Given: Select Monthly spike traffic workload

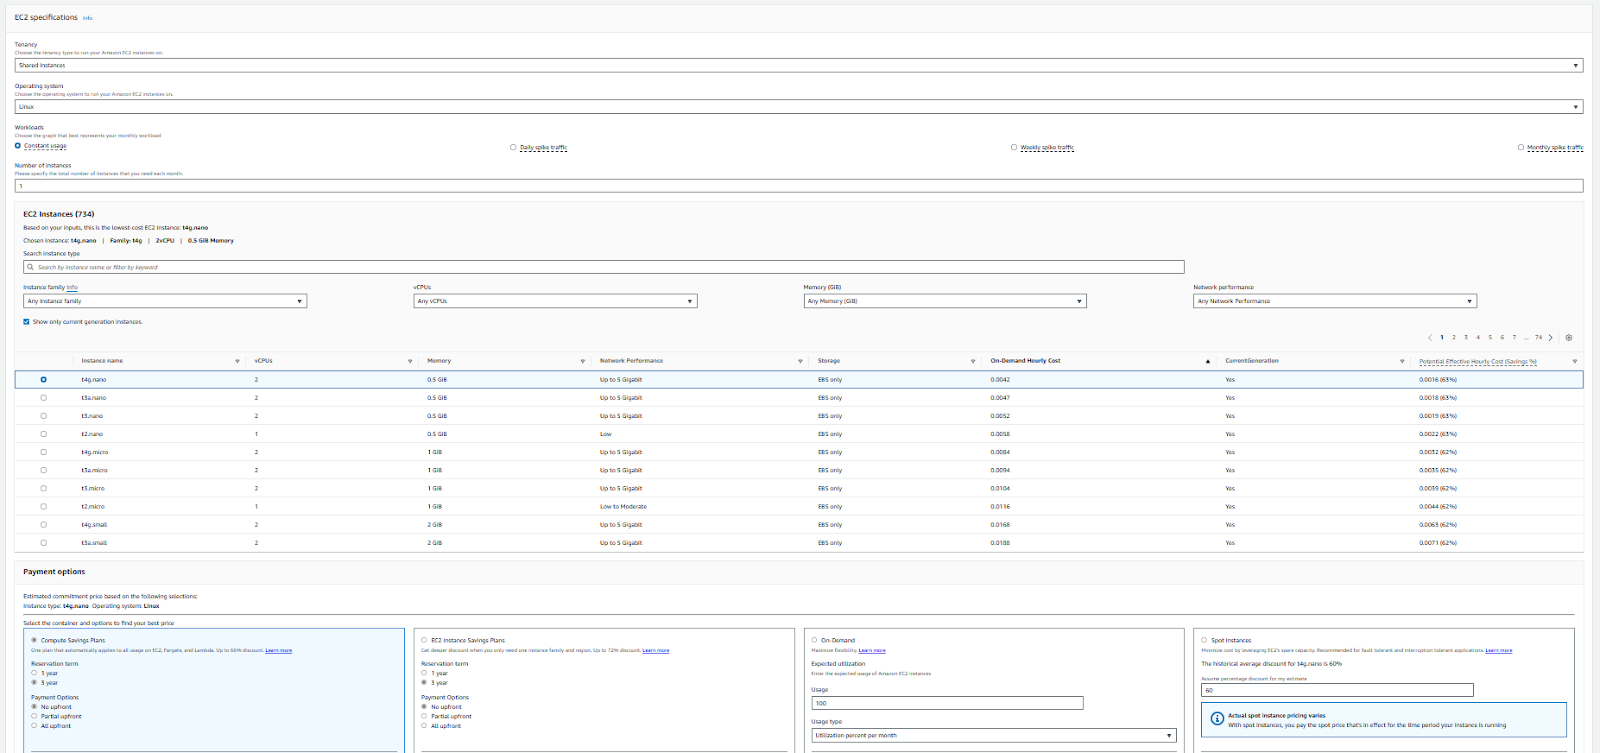Looking at the screenshot, I should (x=1521, y=147).
